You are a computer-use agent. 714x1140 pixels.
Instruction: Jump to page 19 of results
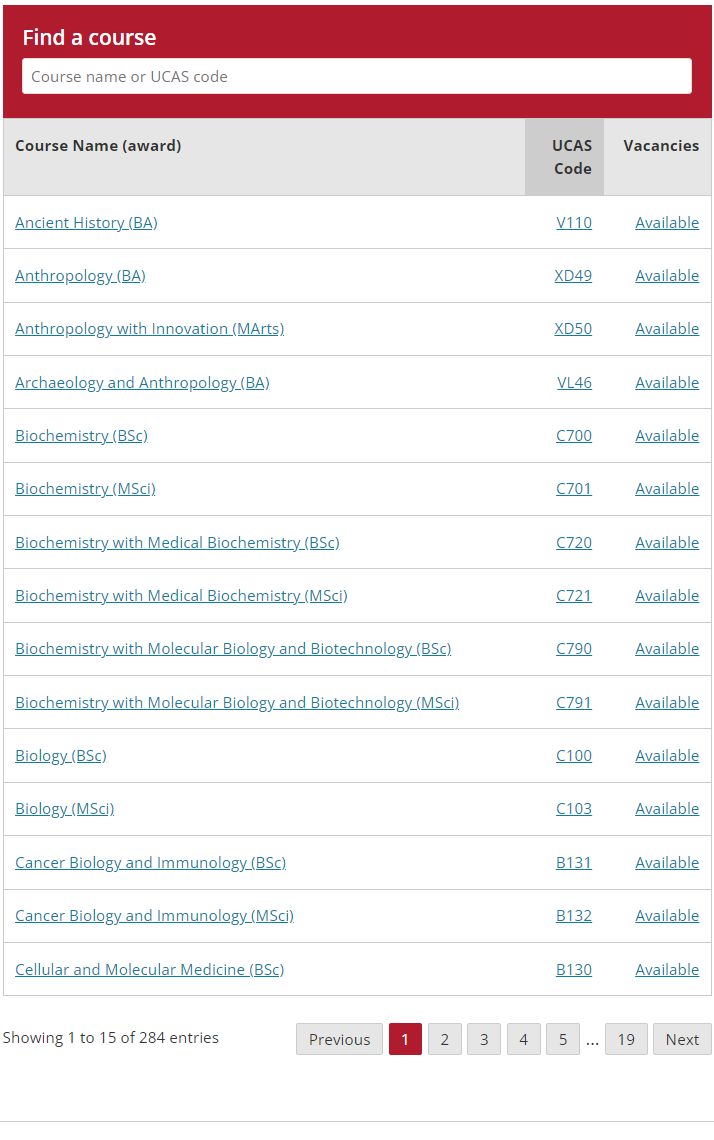tap(626, 1039)
